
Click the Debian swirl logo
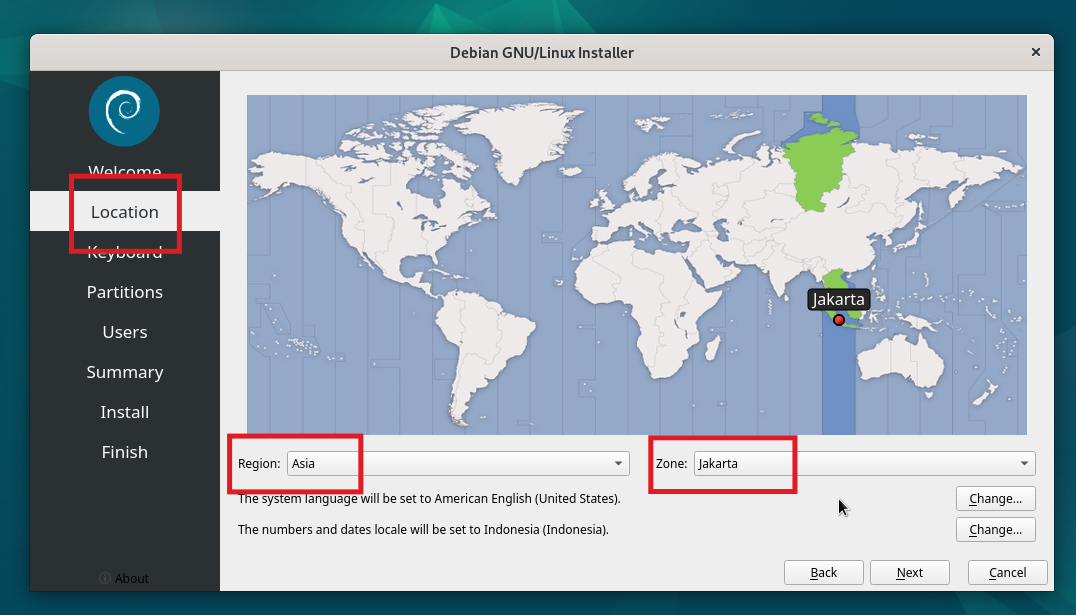[124, 111]
